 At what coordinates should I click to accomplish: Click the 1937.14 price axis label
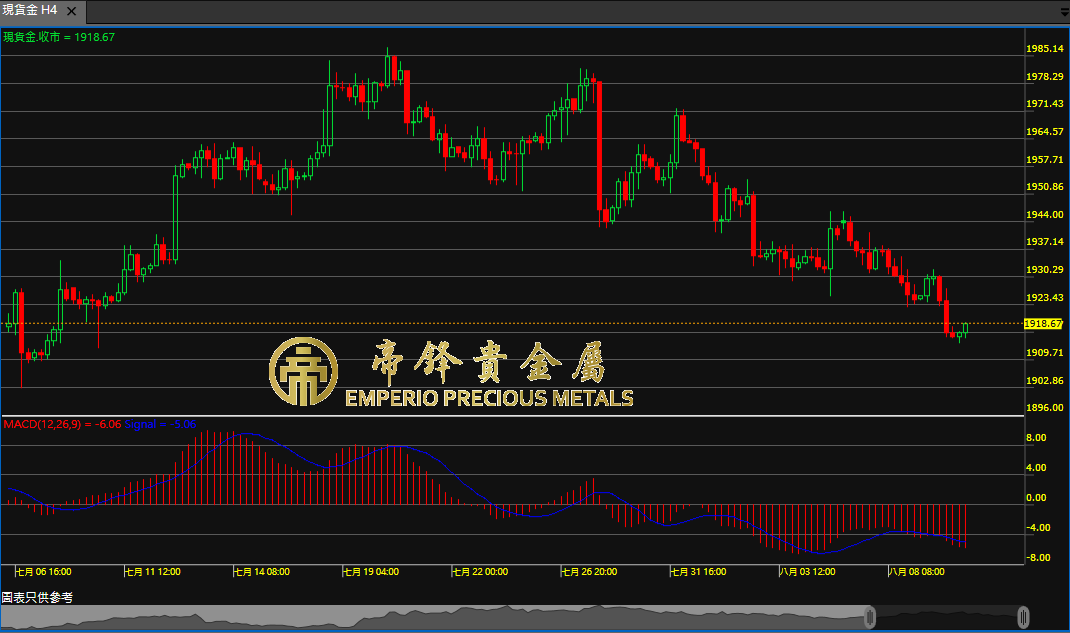tap(1045, 241)
